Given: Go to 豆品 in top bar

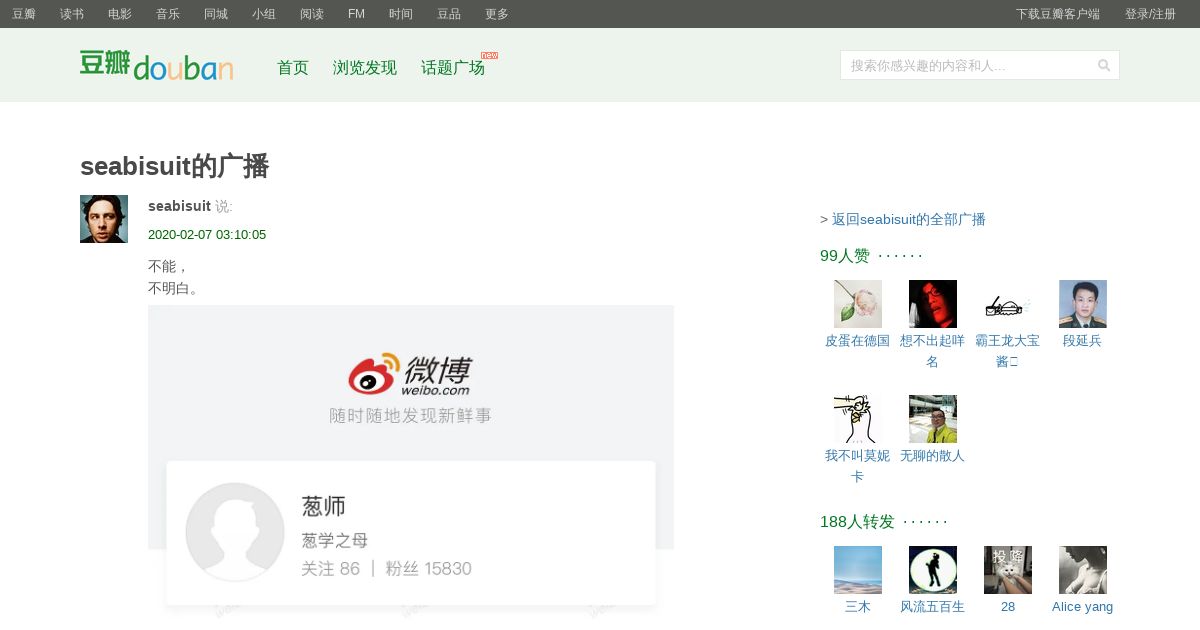Looking at the screenshot, I should coord(449,14).
